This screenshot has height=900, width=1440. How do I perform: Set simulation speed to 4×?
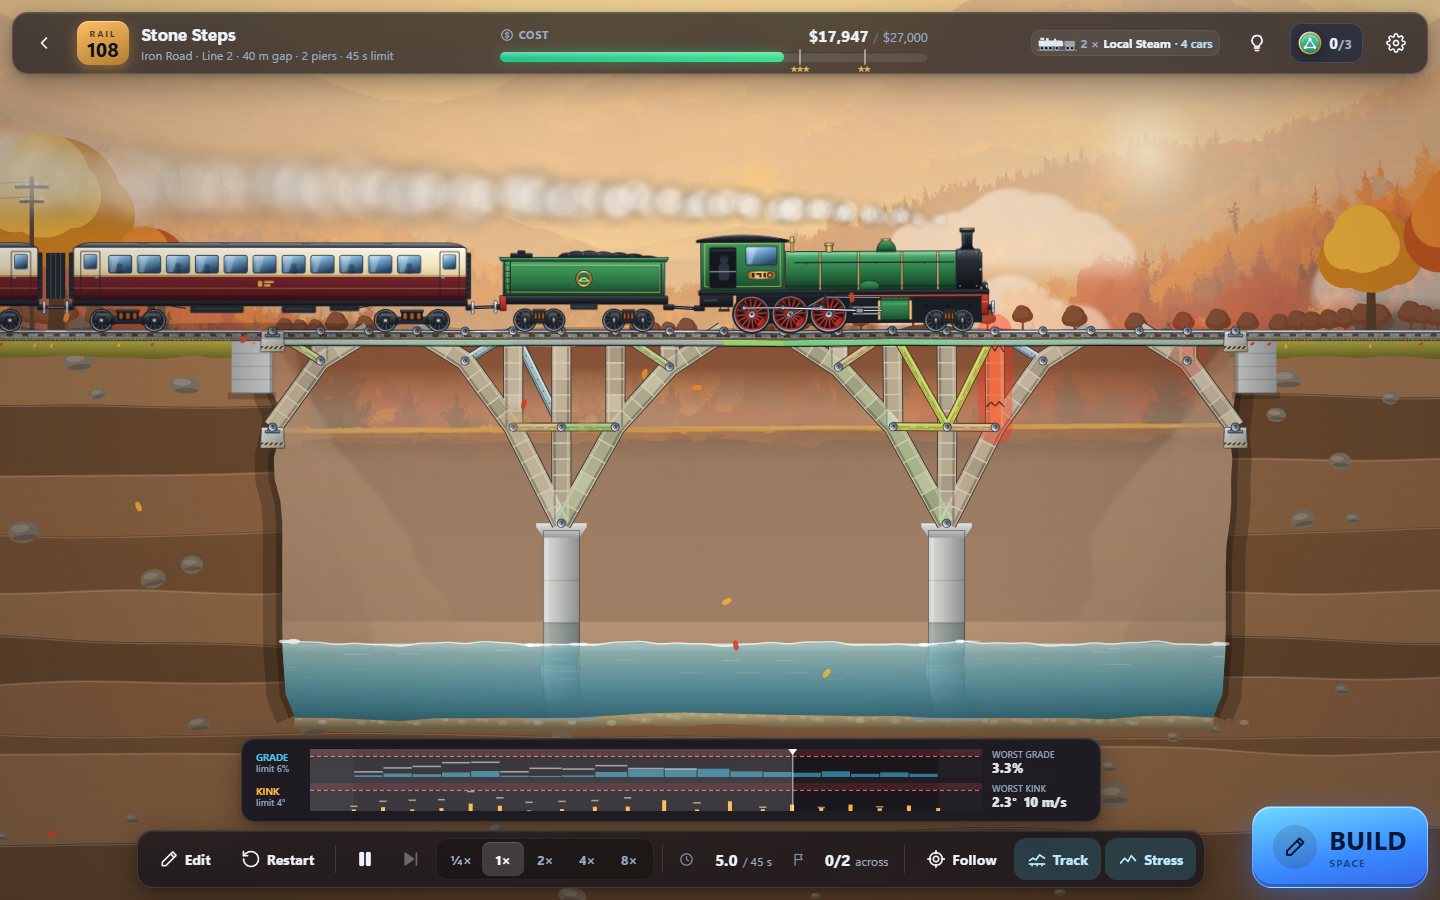[x=587, y=860]
